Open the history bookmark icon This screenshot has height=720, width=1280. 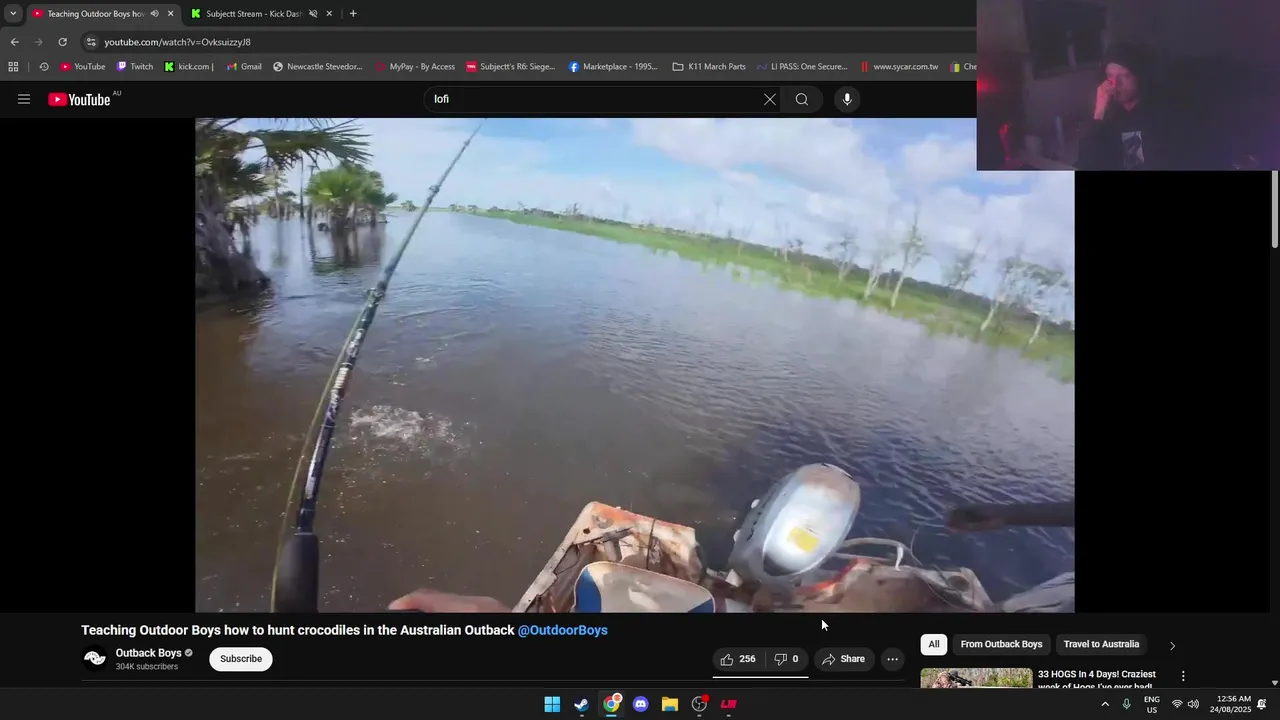pyautogui.click(x=43, y=67)
